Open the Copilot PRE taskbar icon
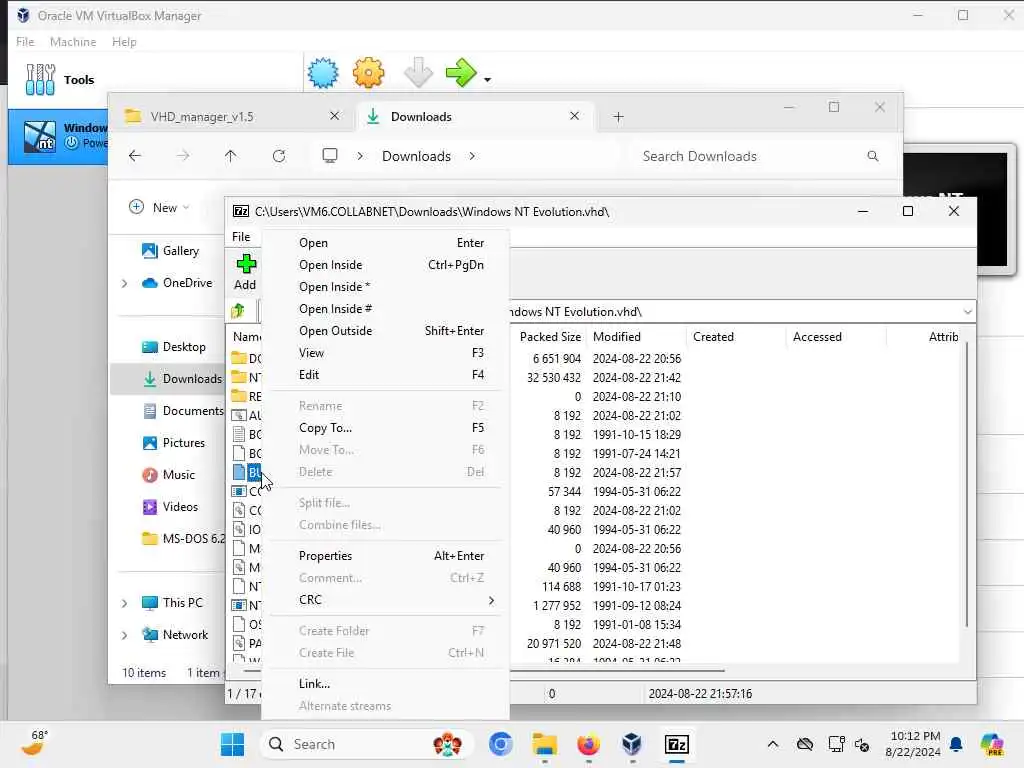 992,744
